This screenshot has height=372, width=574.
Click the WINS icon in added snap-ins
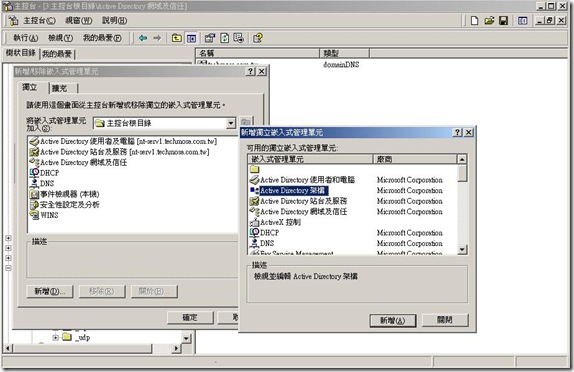(x=34, y=215)
